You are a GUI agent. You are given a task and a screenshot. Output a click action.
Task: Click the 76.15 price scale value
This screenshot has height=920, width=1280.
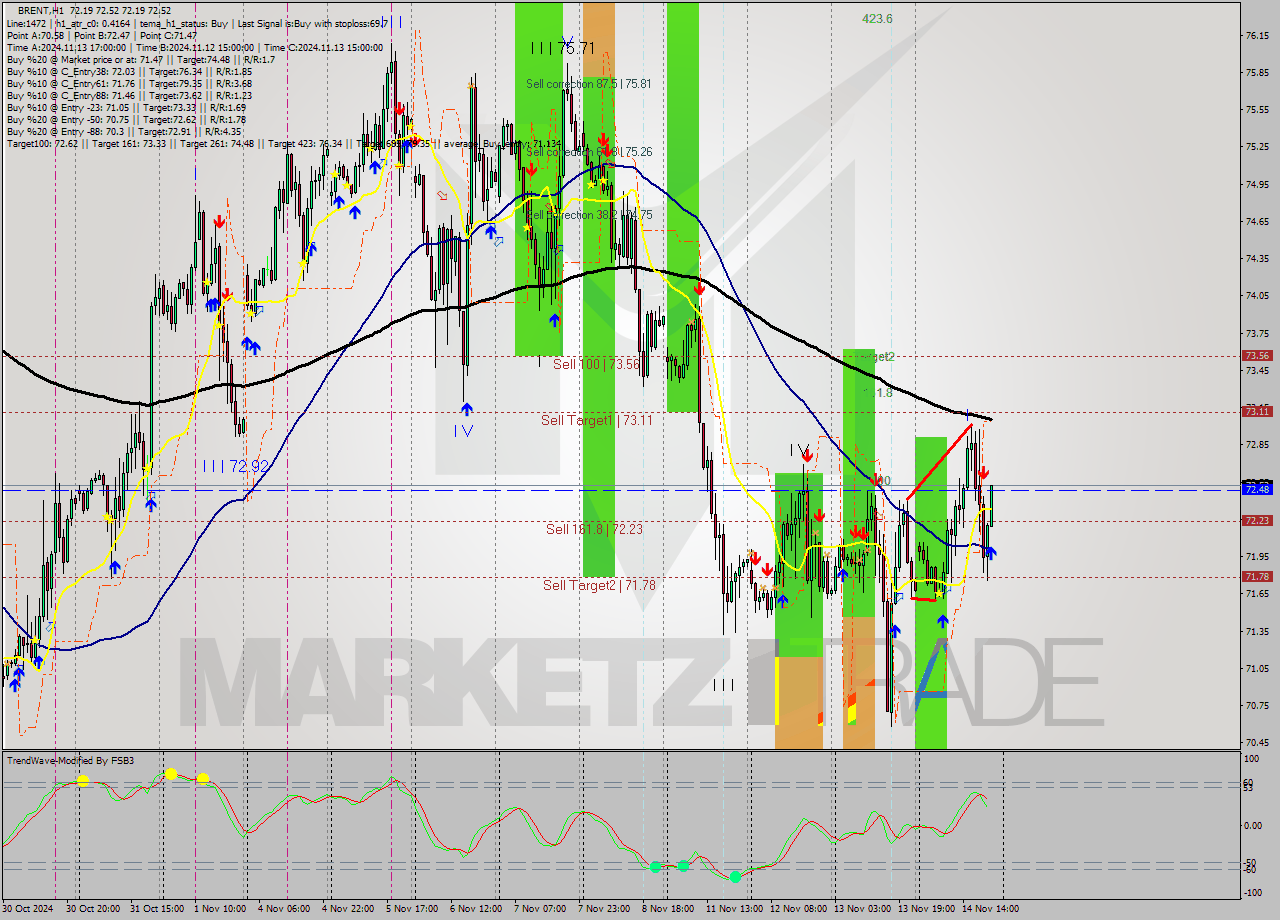(x=1257, y=36)
